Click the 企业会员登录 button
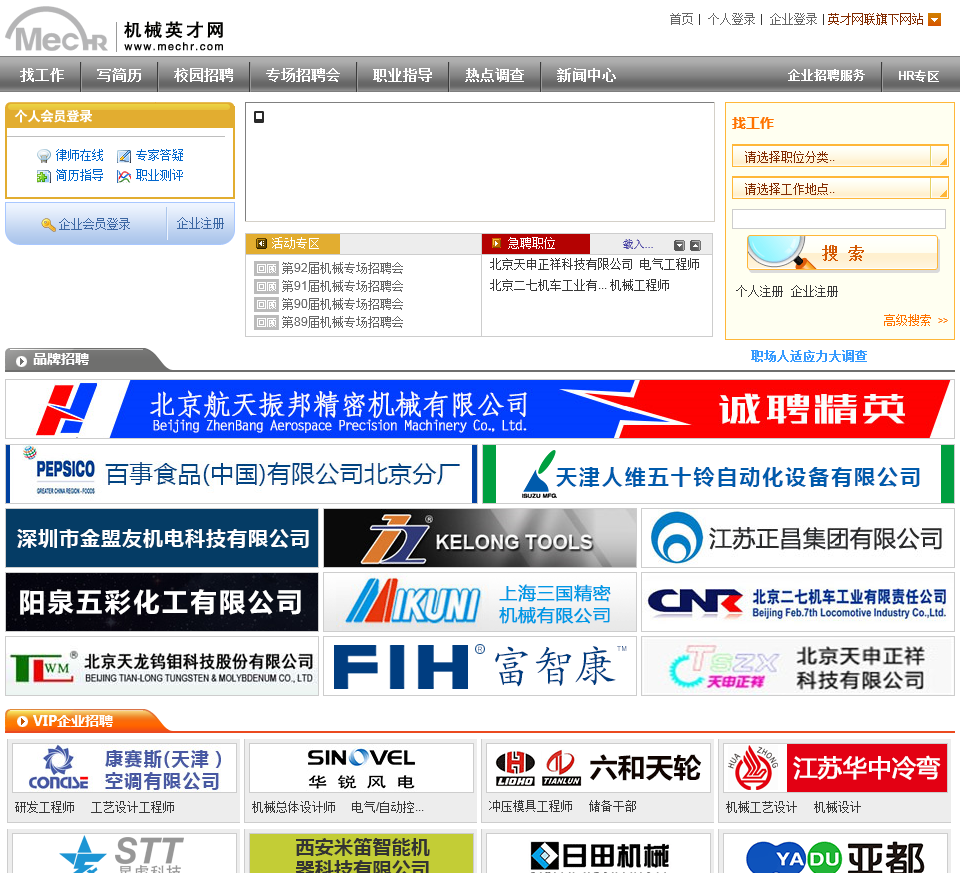The image size is (960, 873). pyautogui.click(x=86, y=224)
